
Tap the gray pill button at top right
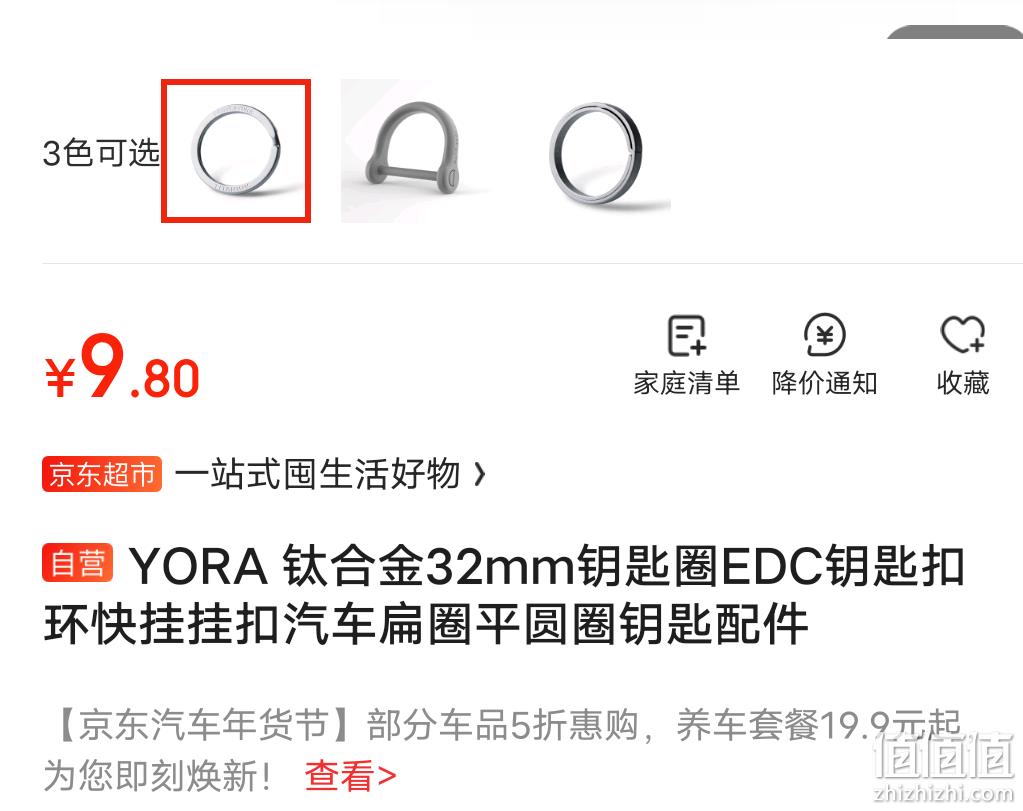pyautogui.click(x=954, y=31)
